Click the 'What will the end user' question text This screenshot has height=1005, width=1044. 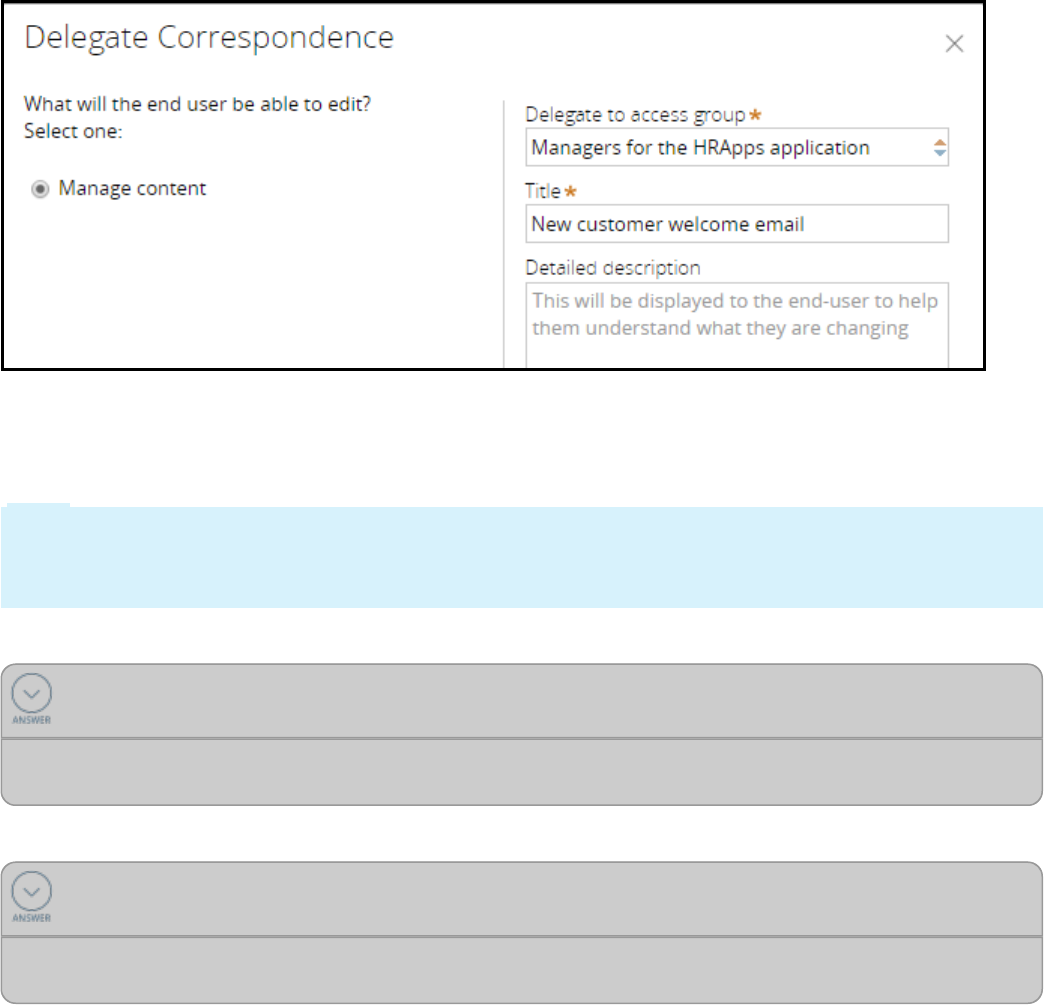[x=189, y=103]
